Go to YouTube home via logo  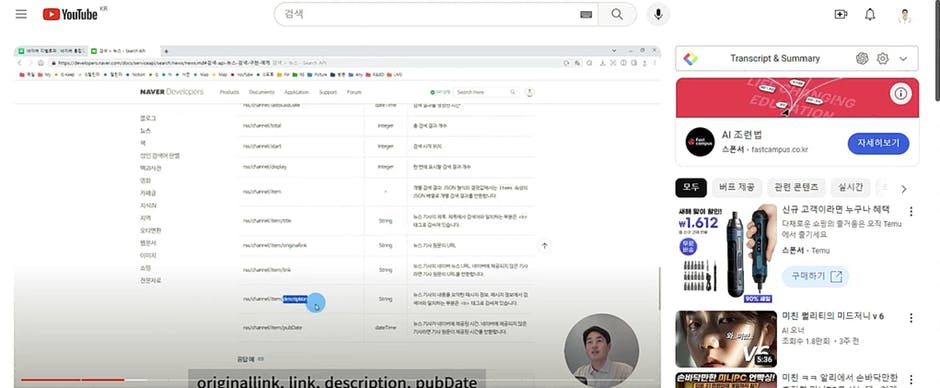click(70, 14)
